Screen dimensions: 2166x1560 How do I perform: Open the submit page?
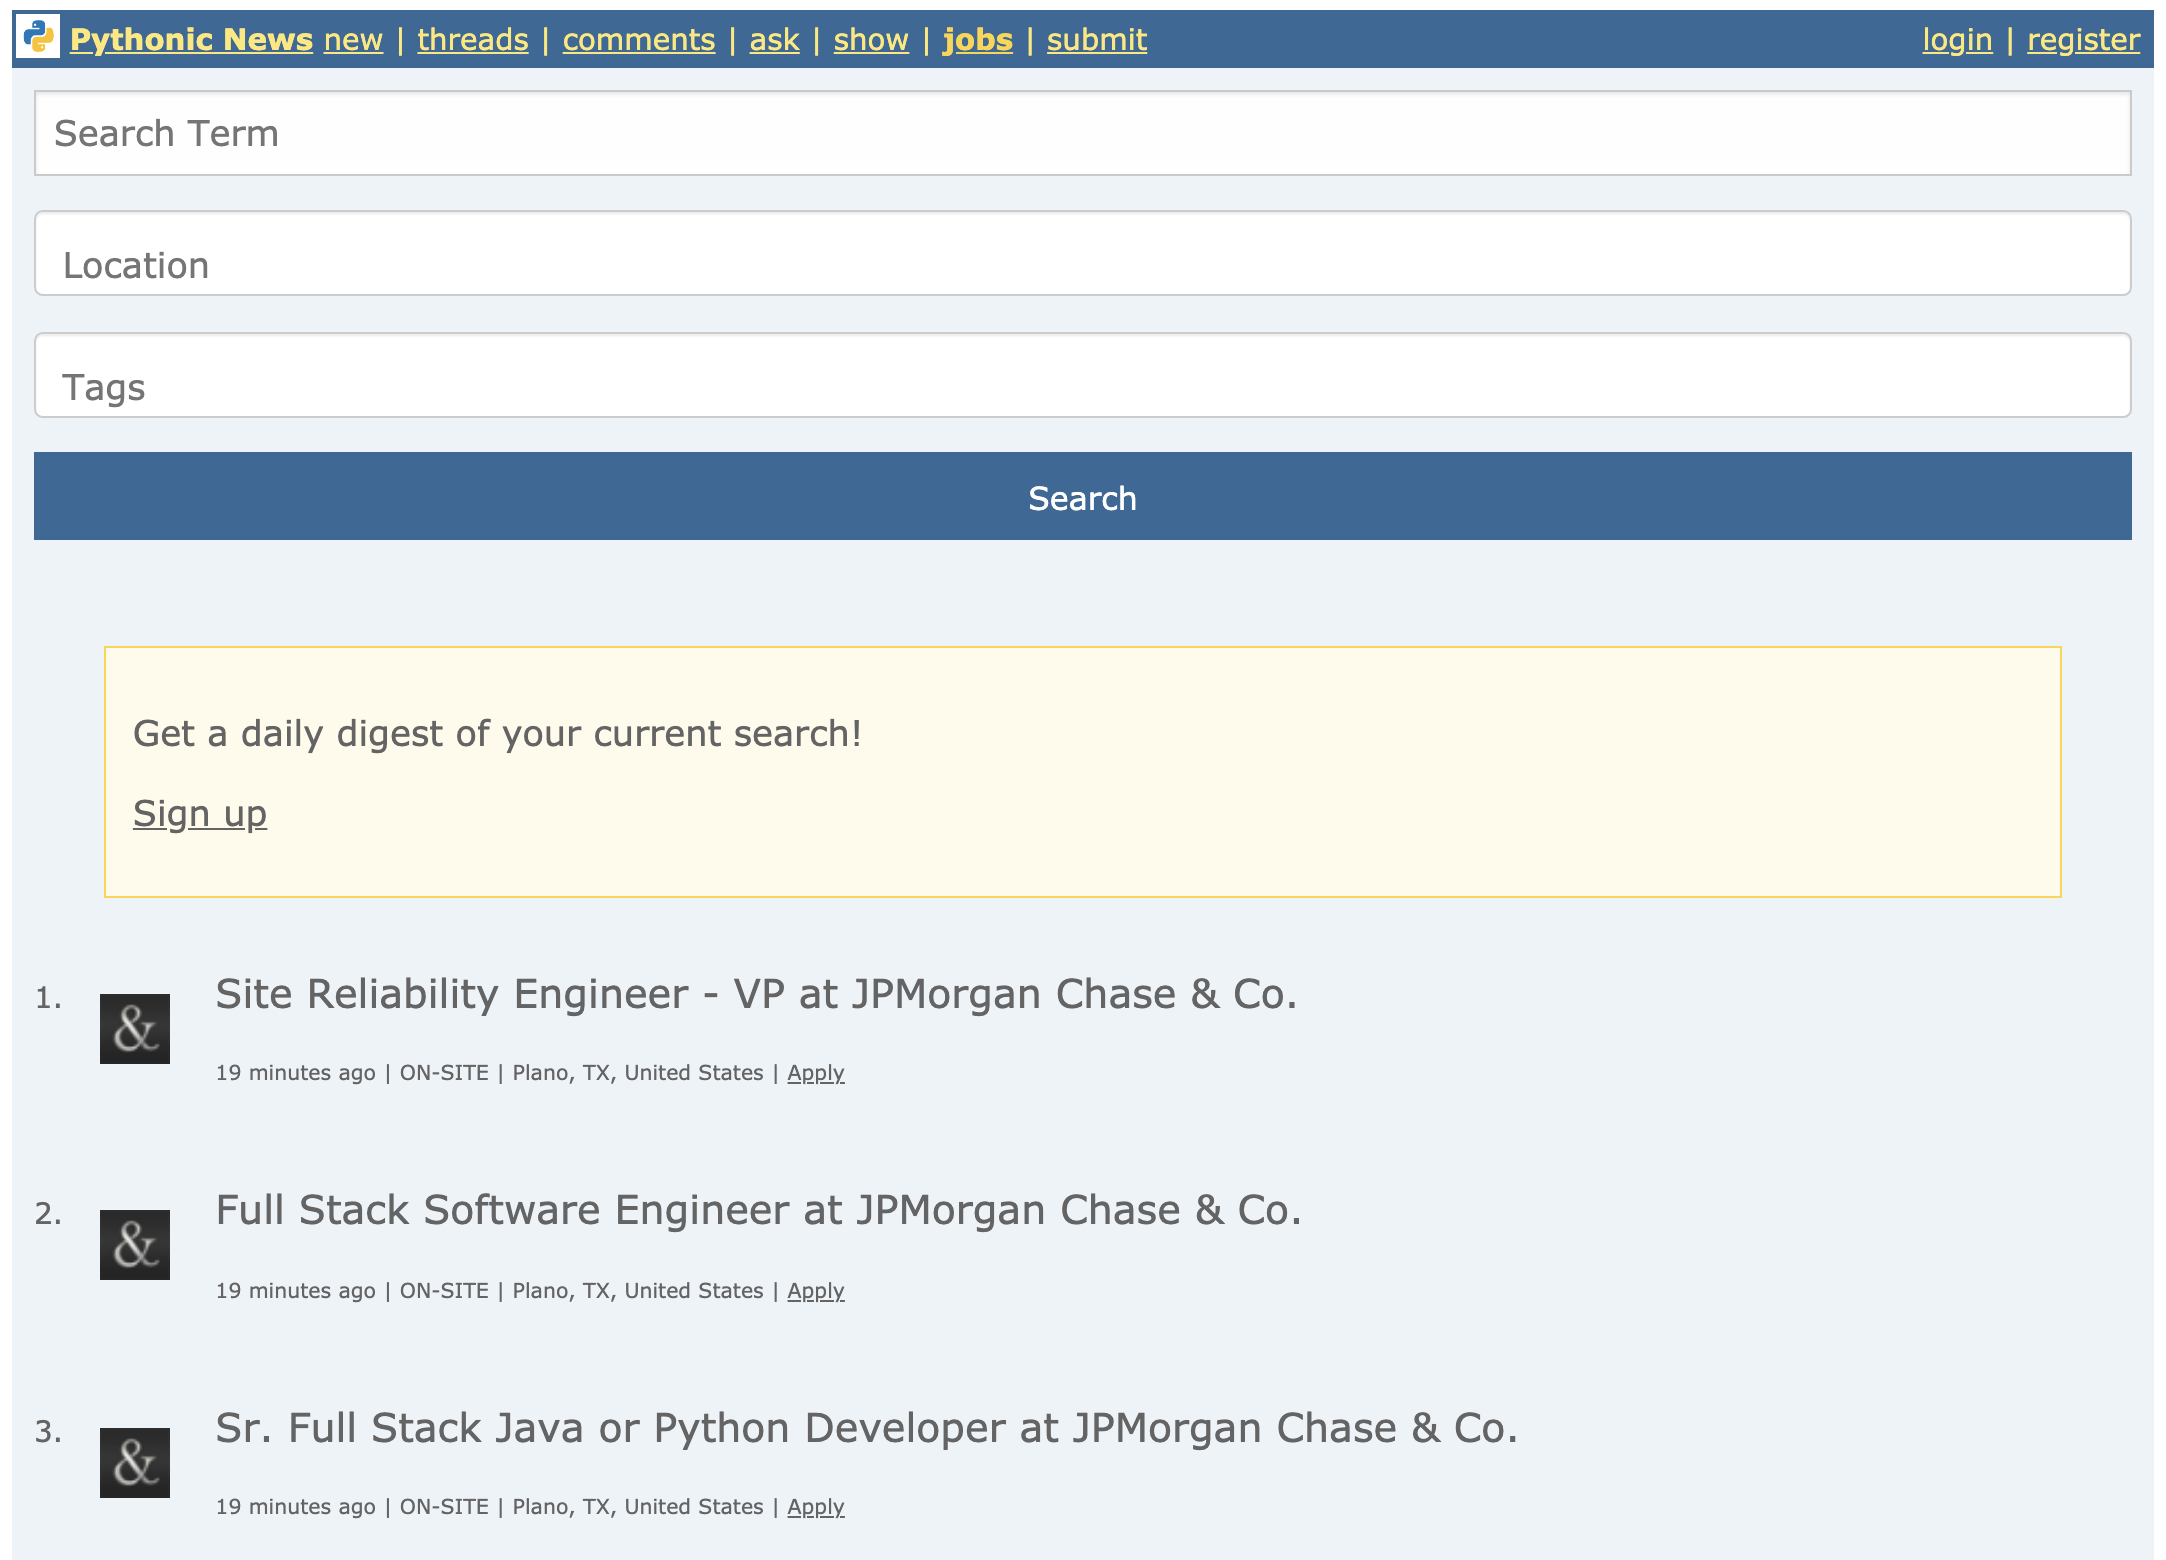coord(1096,40)
